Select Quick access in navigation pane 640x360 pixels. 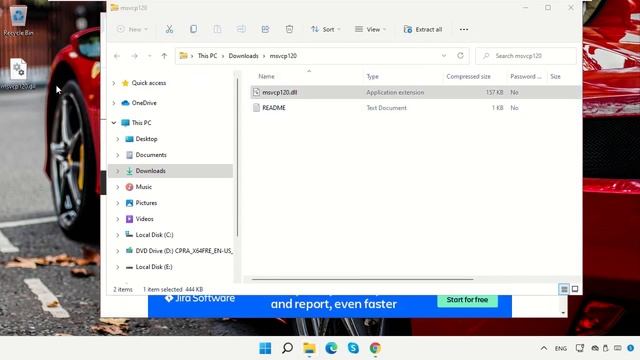149,83
